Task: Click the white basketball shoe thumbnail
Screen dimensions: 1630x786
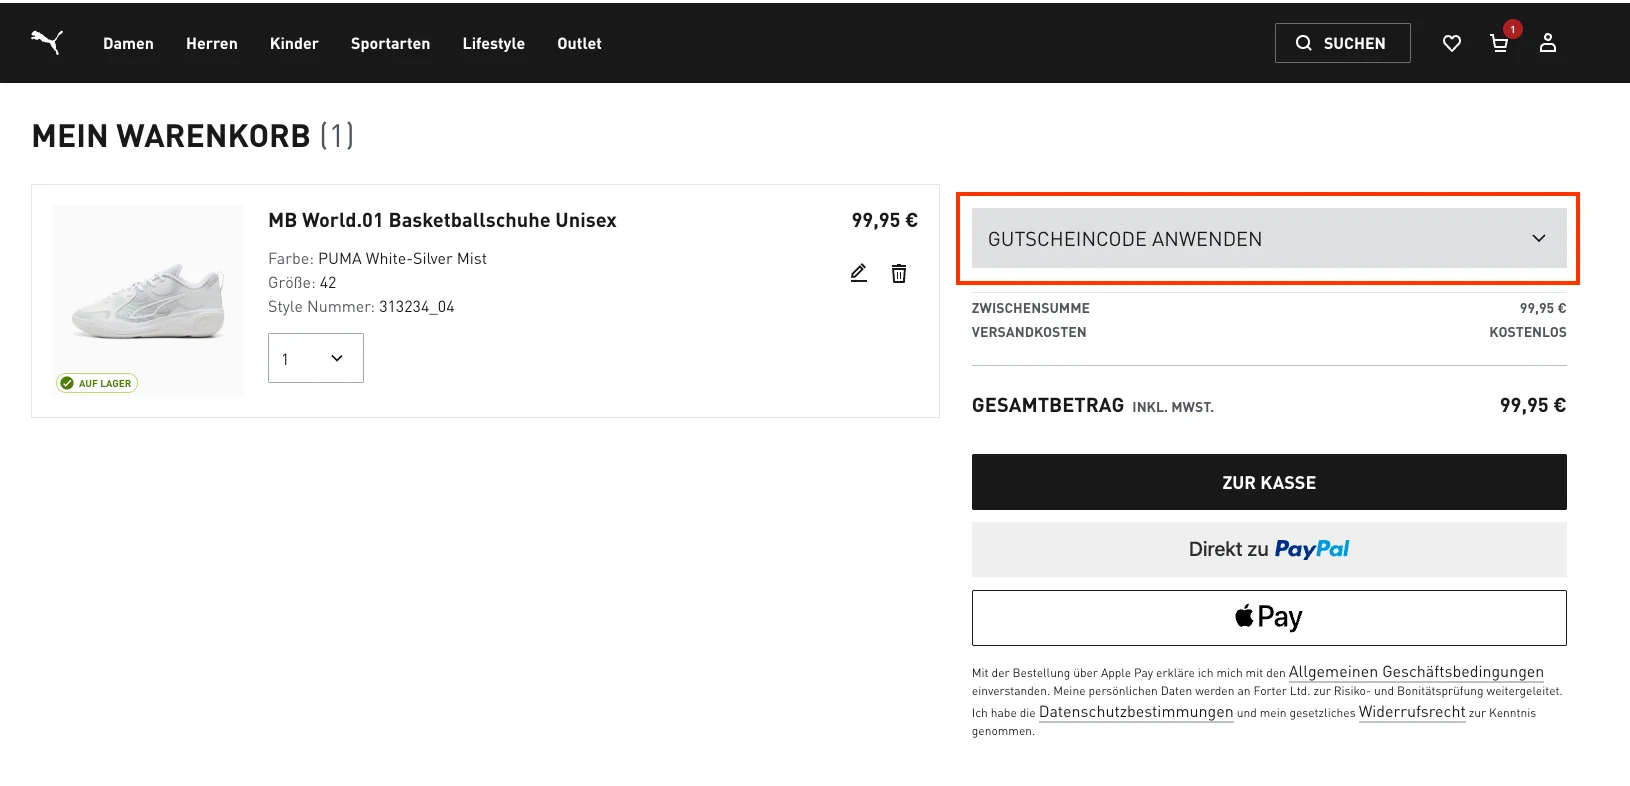Action: click(x=148, y=300)
